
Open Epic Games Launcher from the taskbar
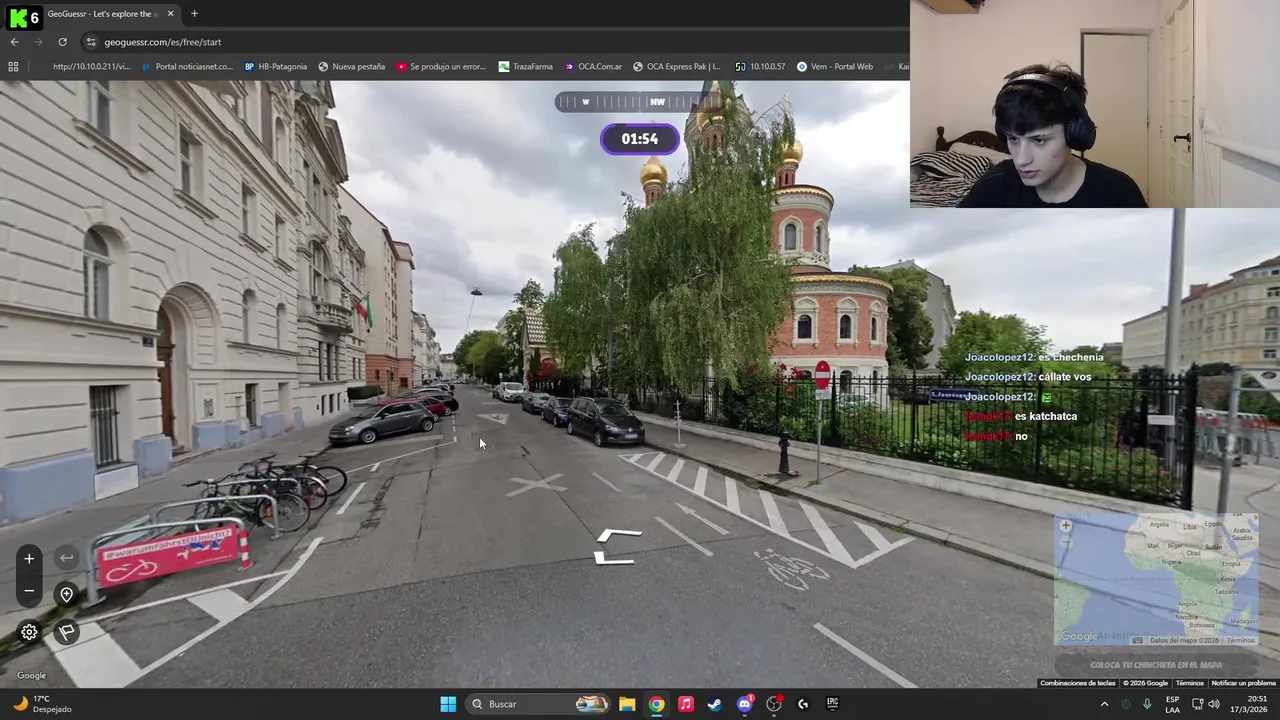832,704
